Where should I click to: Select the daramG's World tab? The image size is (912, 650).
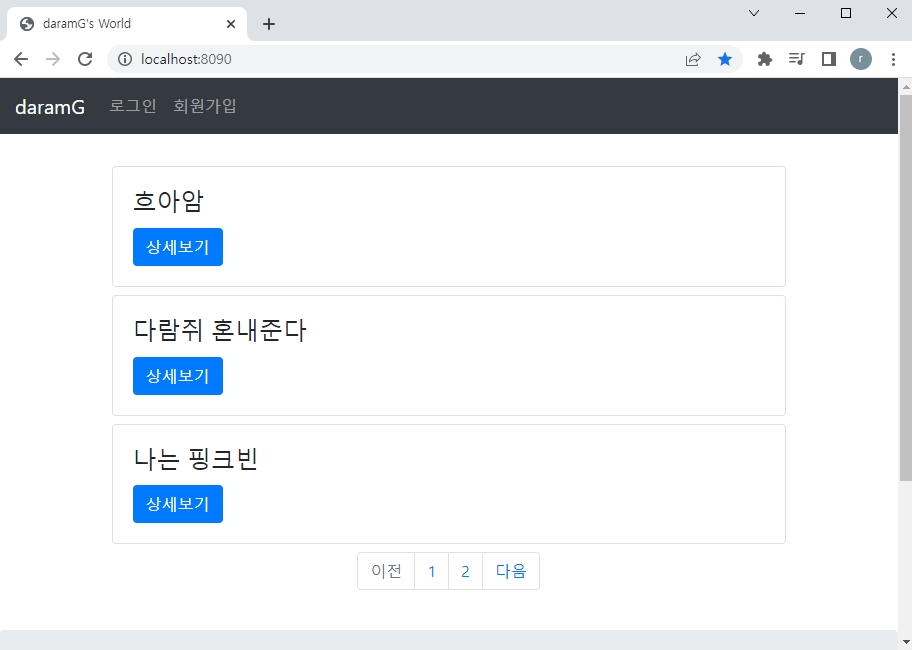[127, 24]
